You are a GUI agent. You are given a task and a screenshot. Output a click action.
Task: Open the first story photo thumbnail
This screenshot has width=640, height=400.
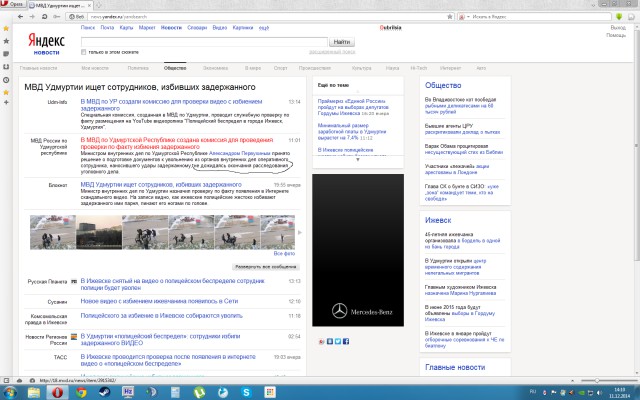pos(53,232)
